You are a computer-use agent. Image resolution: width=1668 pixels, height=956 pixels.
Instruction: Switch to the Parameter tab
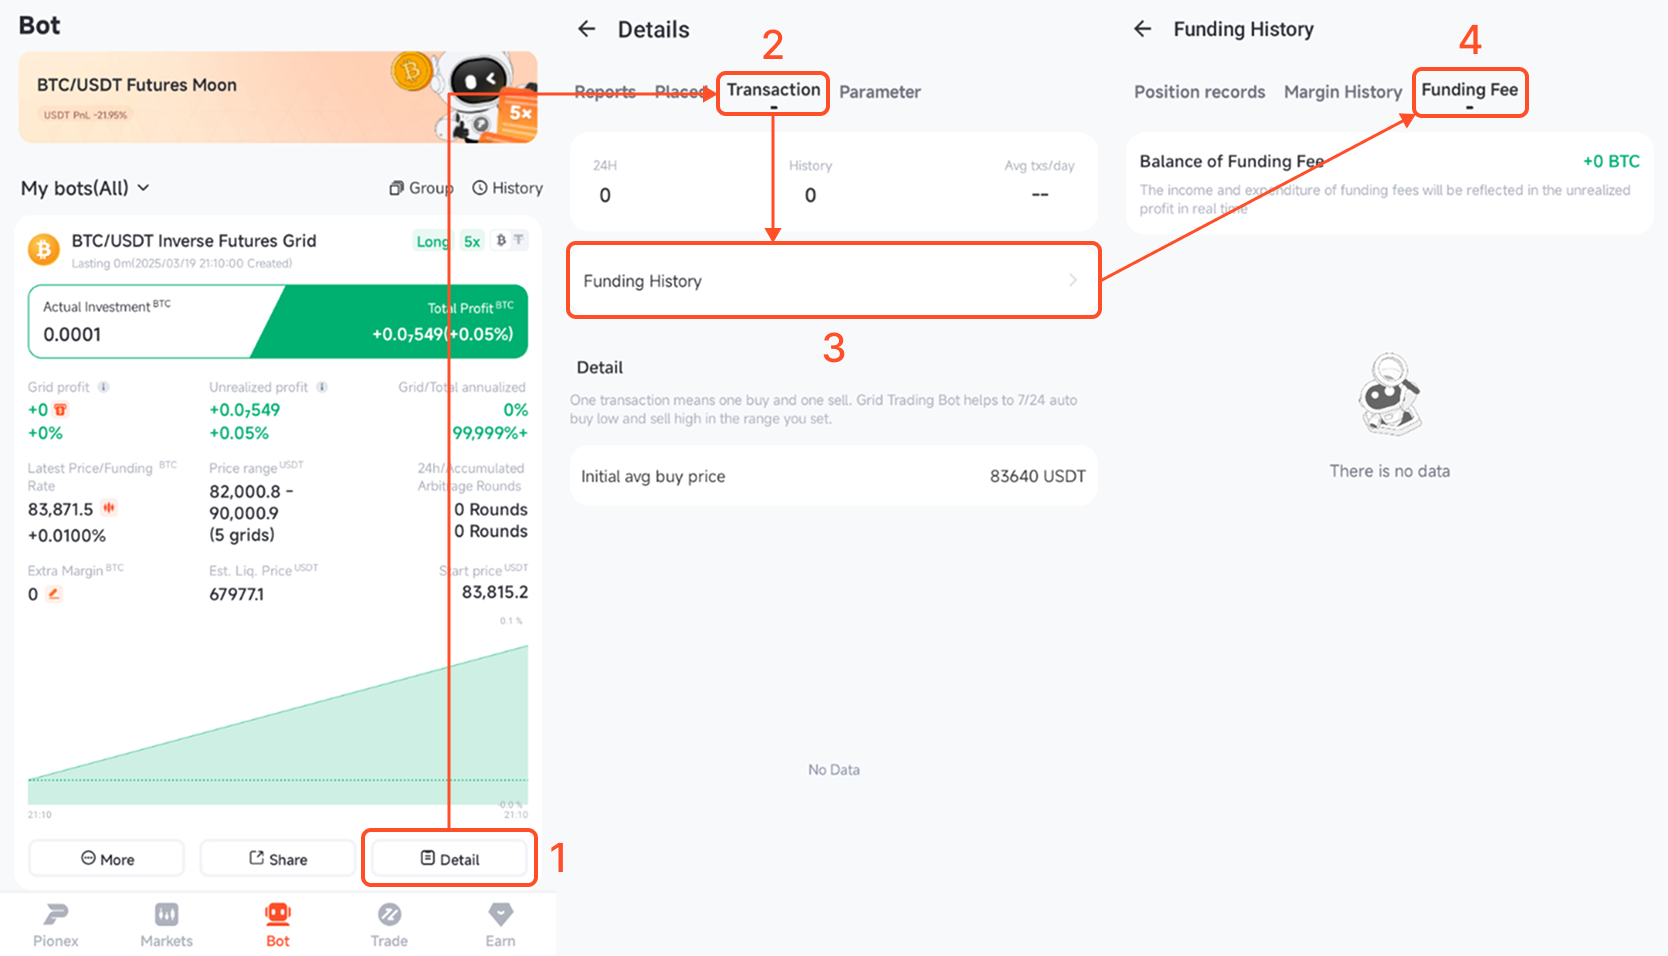tap(880, 92)
